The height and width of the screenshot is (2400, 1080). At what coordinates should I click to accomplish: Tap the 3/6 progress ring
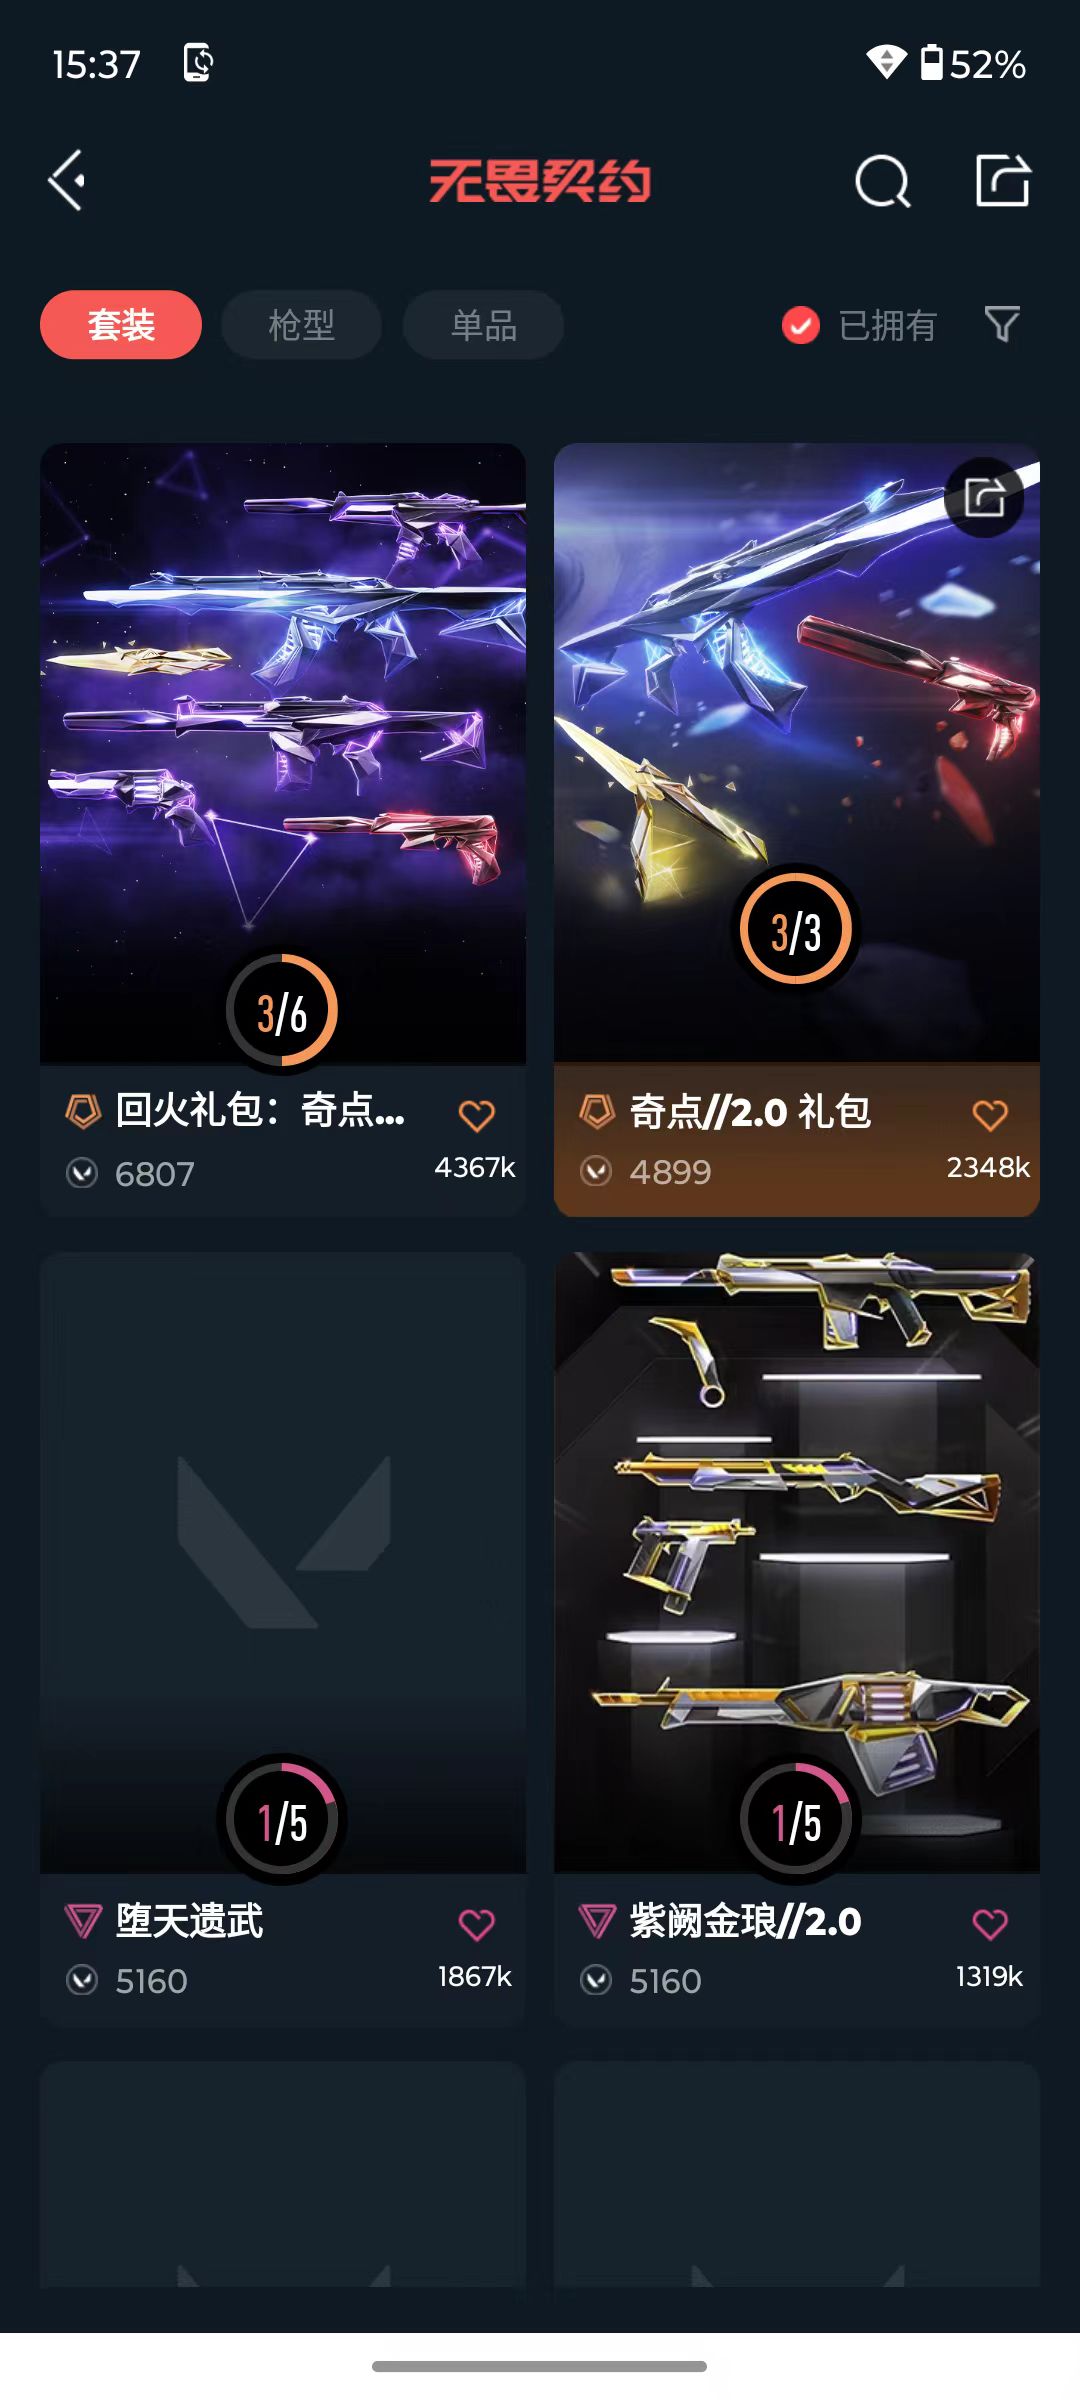coord(282,1011)
